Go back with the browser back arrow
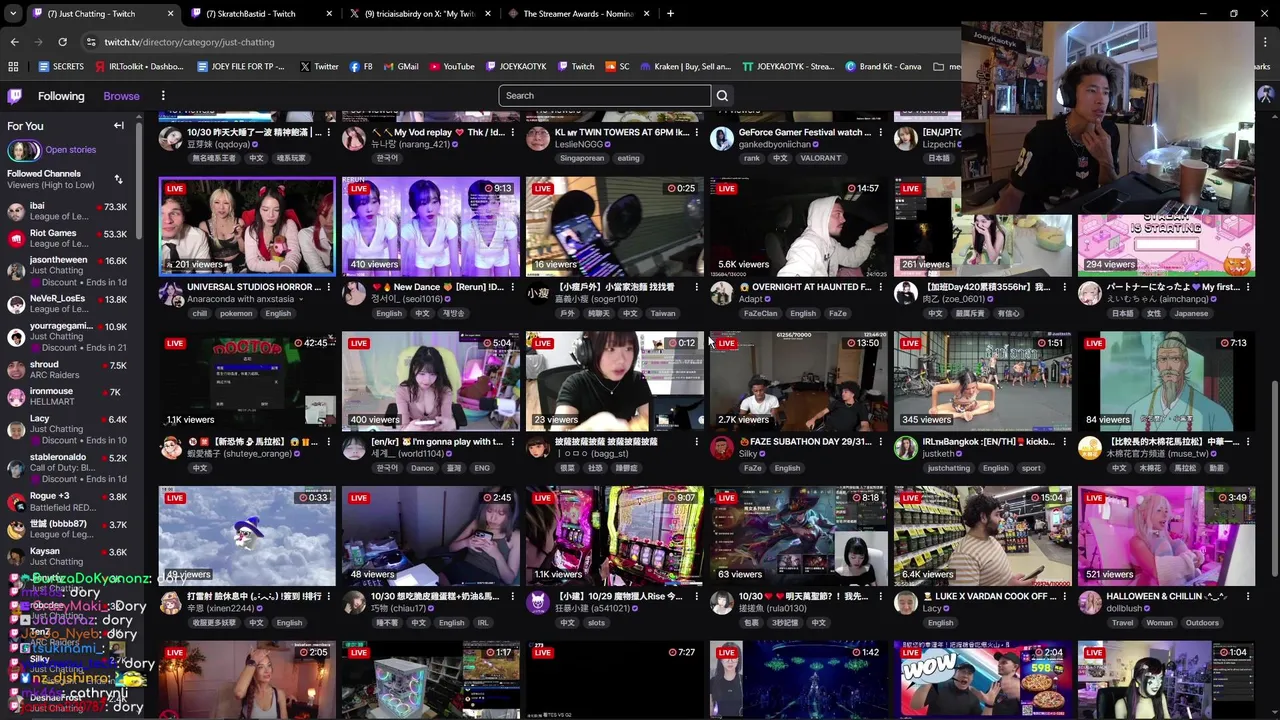1280x720 pixels. pos(14,42)
